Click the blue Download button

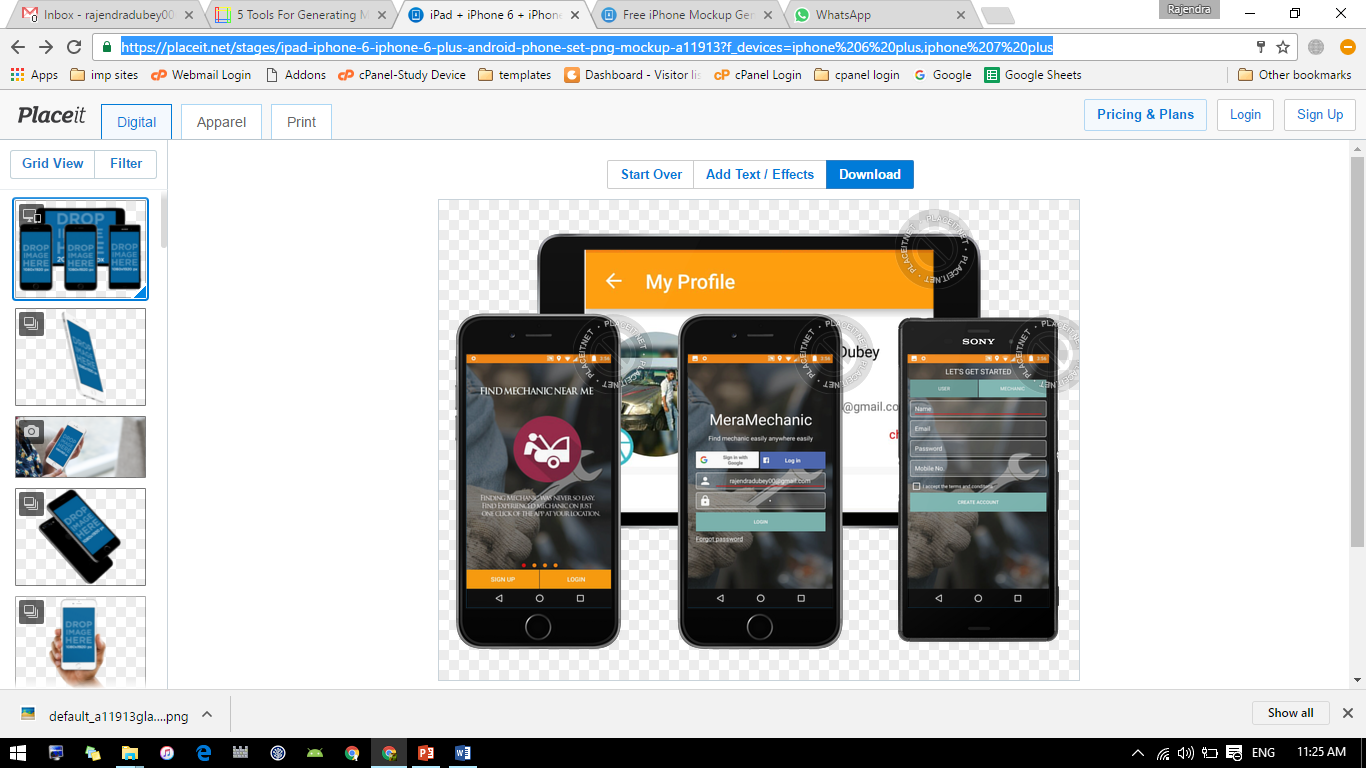[870, 174]
